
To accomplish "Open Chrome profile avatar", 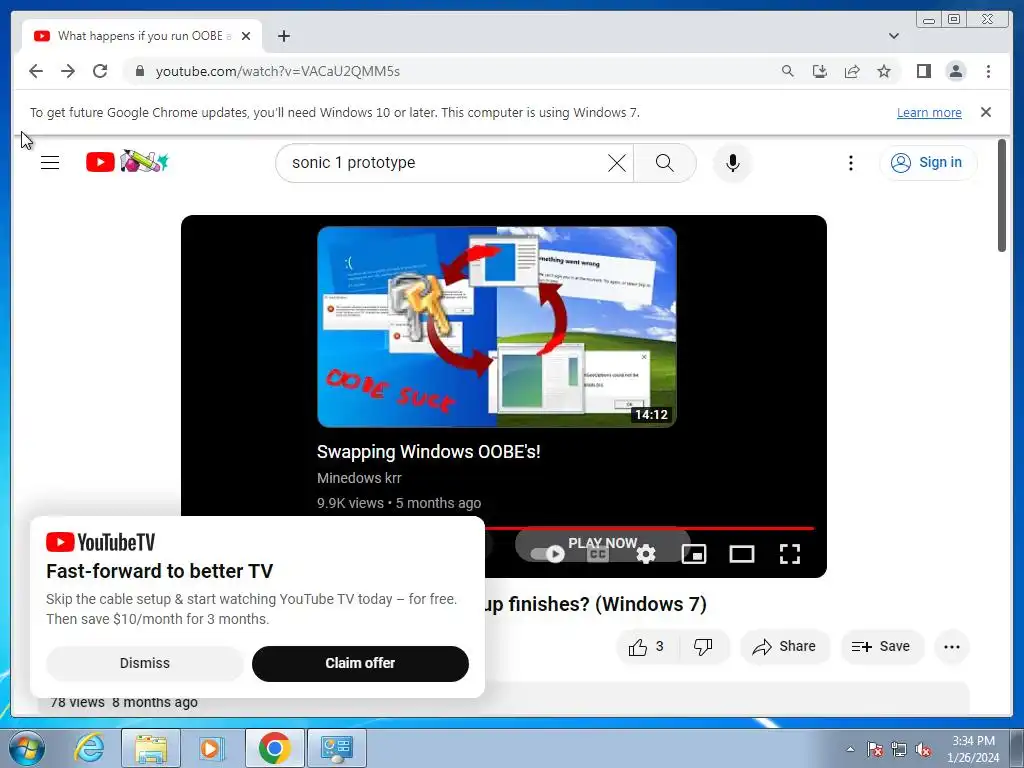I will pos(955,71).
